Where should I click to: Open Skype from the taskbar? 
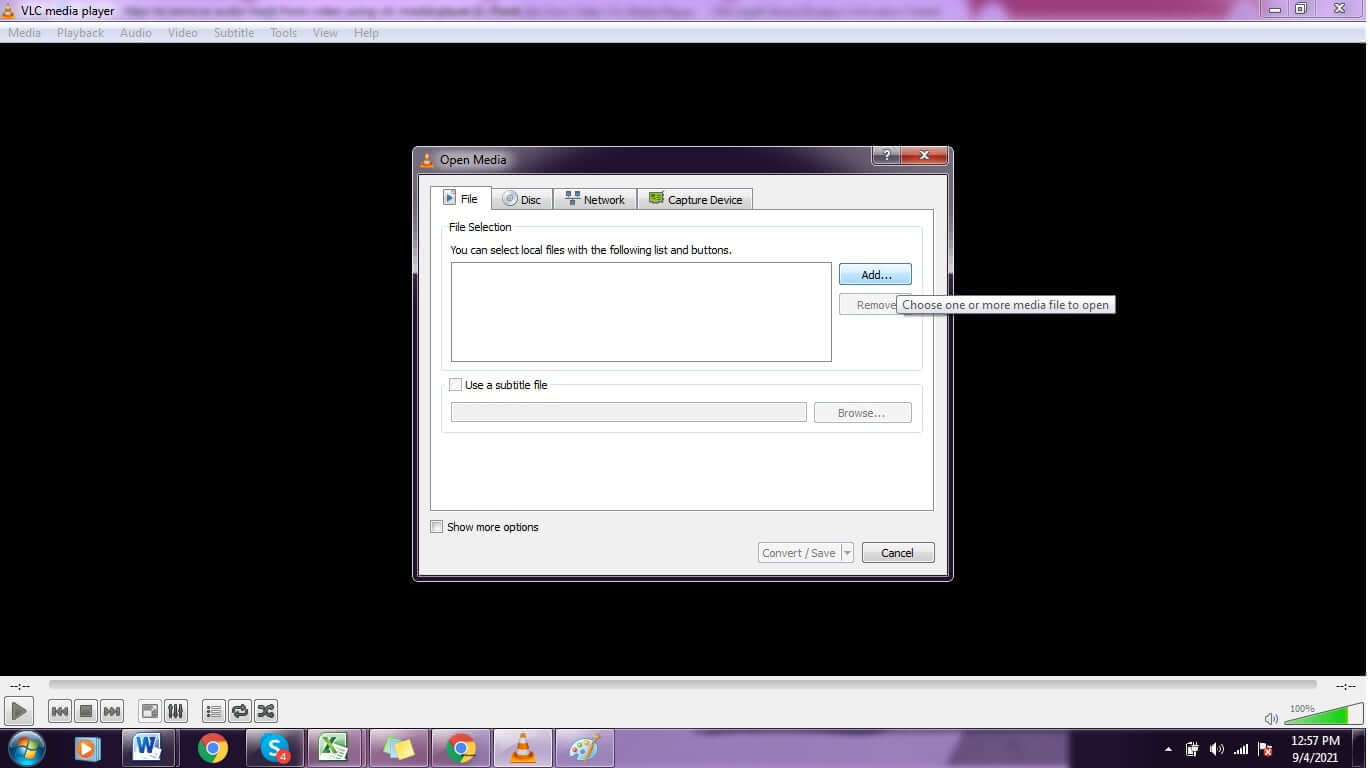pyautogui.click(x=274, y=748)
